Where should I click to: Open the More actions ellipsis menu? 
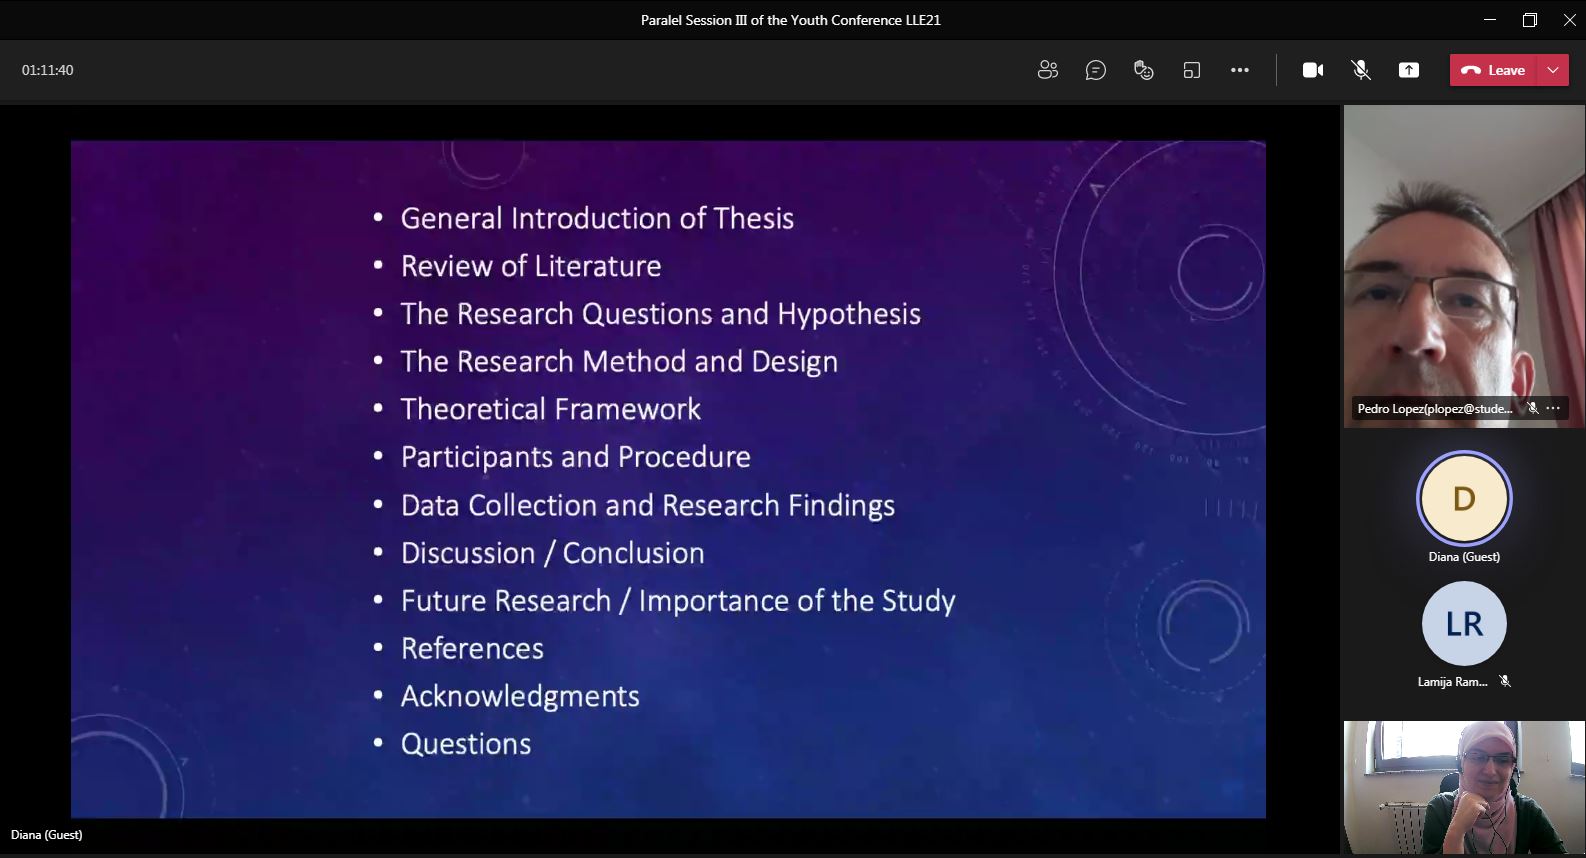click(x=1239, y=70)
